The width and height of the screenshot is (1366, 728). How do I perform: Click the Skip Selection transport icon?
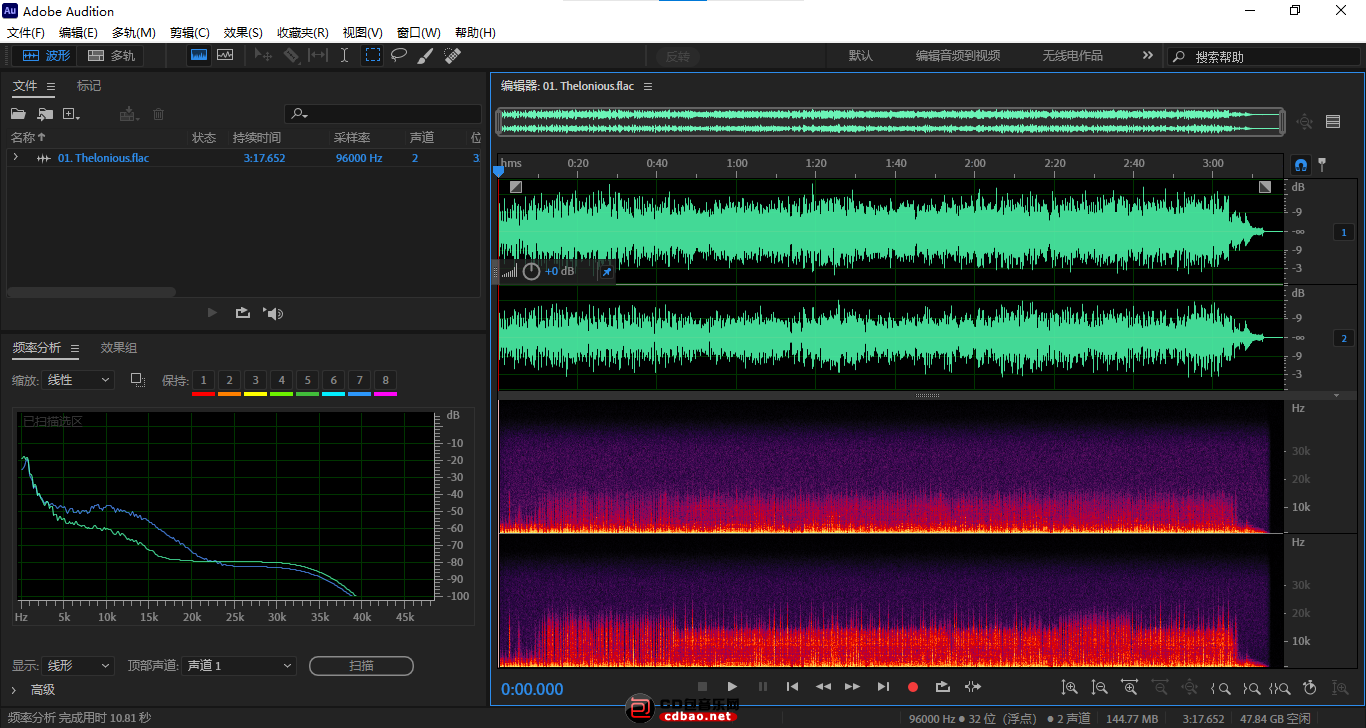pos(973,687)
